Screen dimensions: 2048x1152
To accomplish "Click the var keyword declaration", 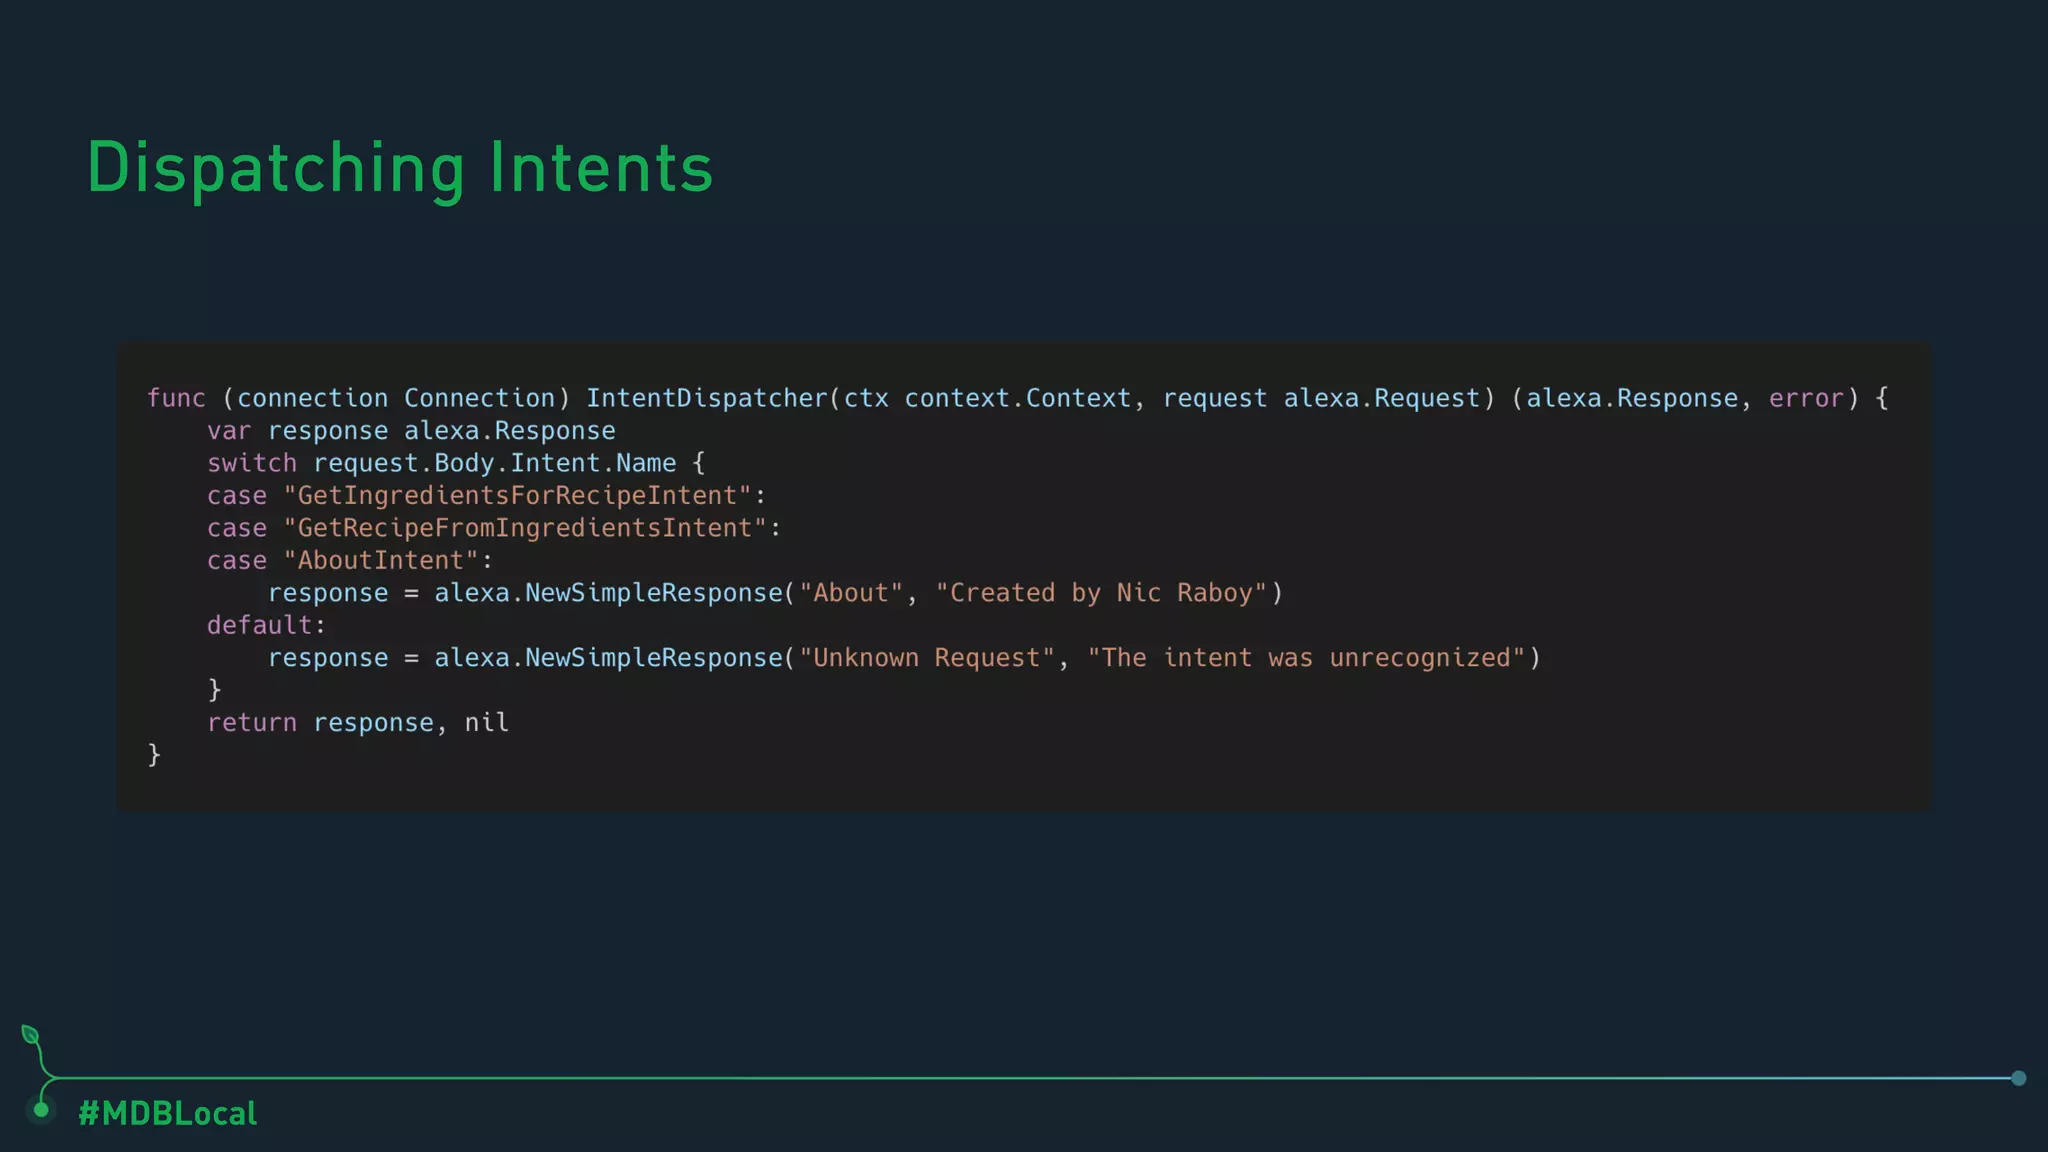I will [x=229, y=431].
